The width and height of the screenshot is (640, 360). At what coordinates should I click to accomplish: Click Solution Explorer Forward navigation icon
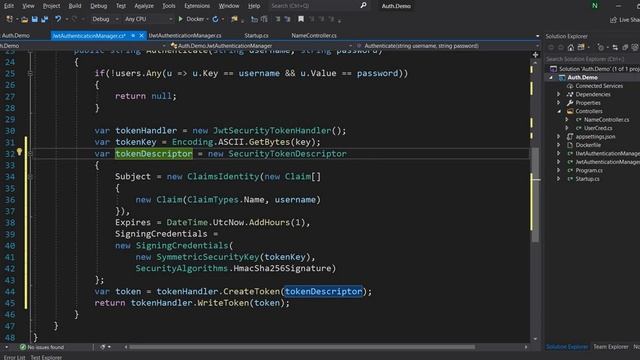(x=561, y=48)
